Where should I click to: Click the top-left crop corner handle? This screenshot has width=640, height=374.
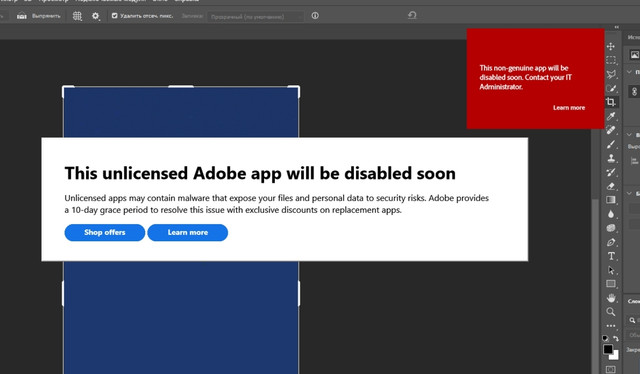tap(67, 91)
